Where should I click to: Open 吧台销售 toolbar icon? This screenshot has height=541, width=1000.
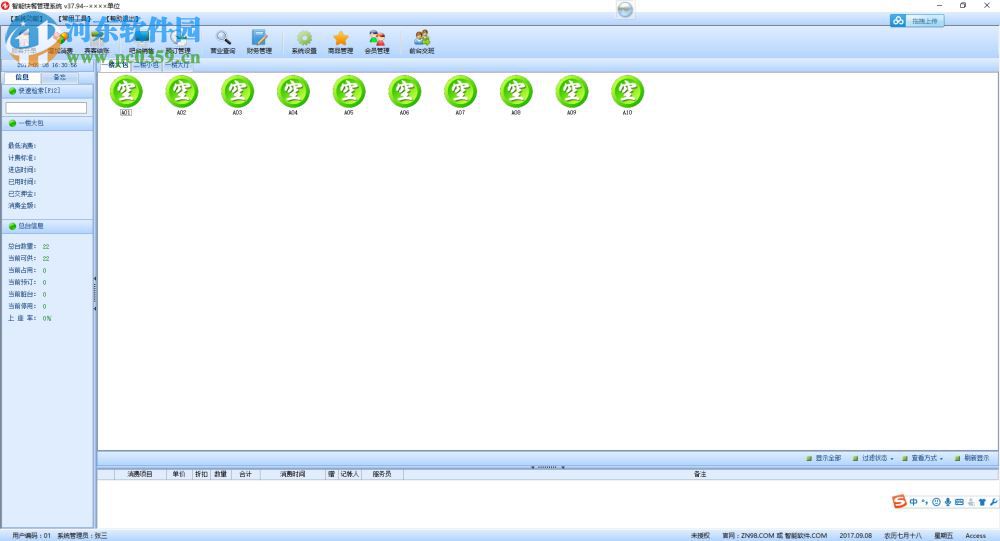[x=141, y=41]
